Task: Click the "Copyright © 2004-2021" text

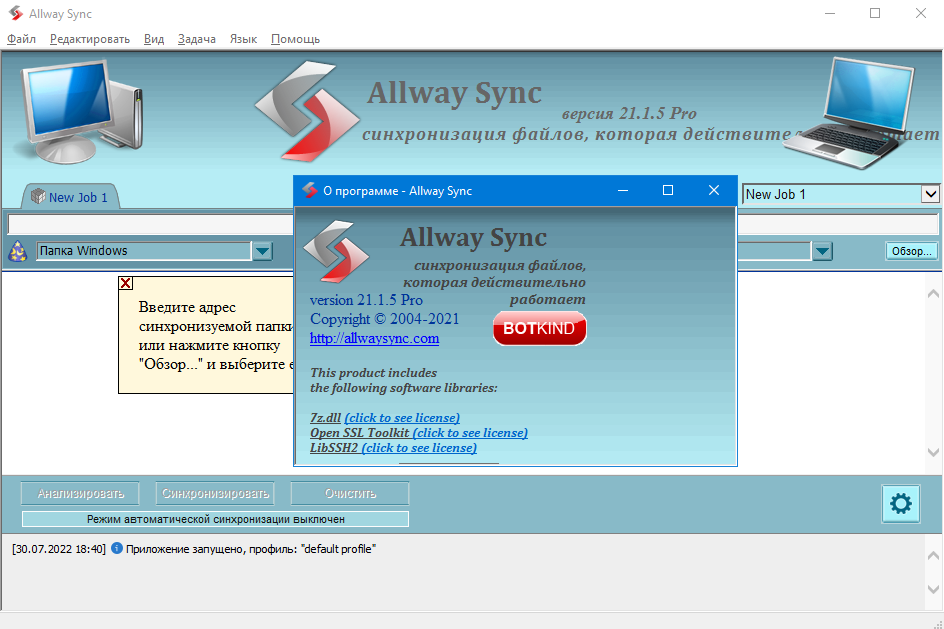Action: [x=384, y=319]
